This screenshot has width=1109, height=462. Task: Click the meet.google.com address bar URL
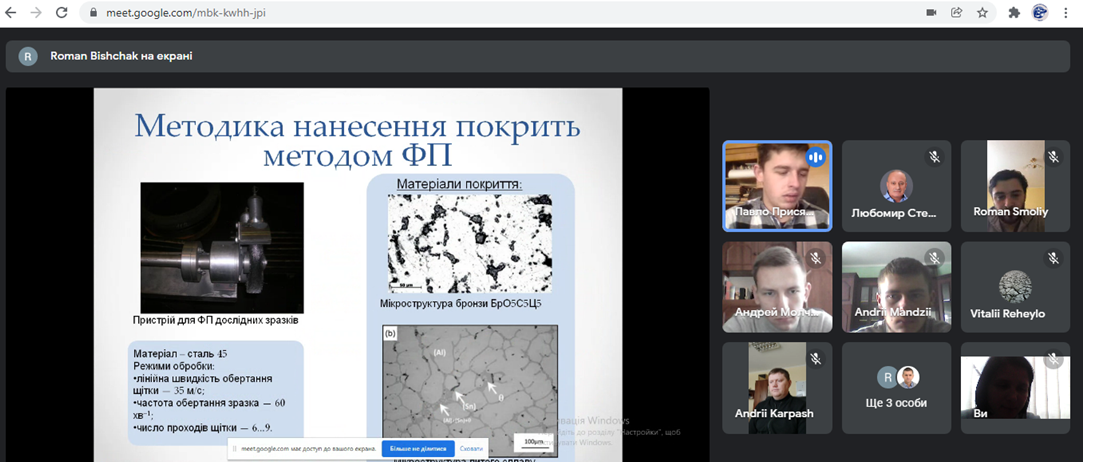[185, 14]
